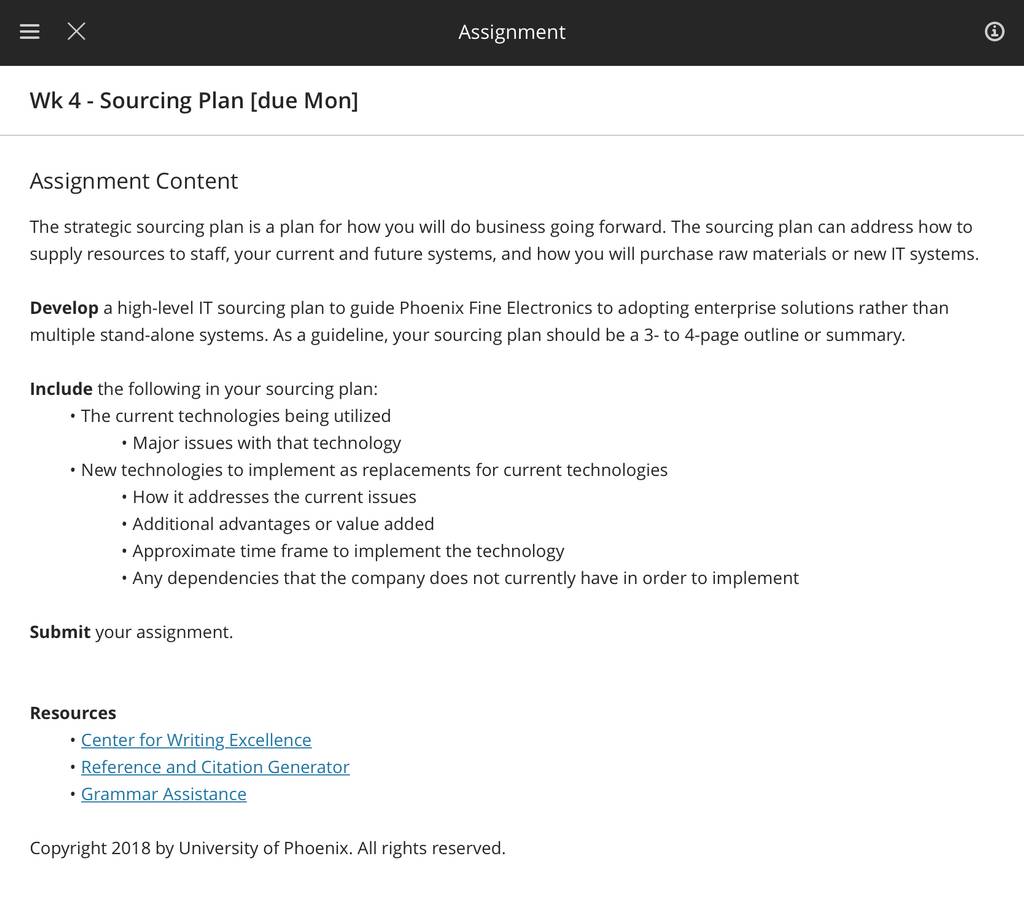Open the info icon in the header

(994, 31)
